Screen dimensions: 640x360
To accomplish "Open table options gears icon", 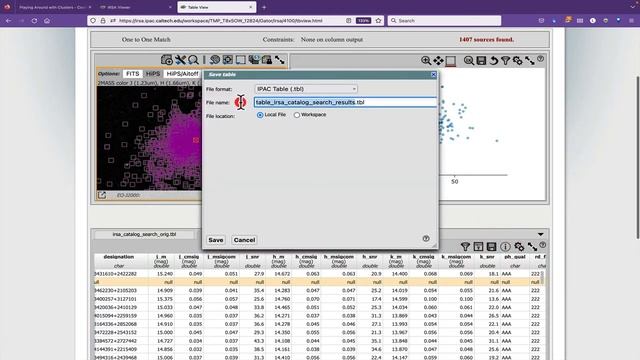I will click(519, 247).
